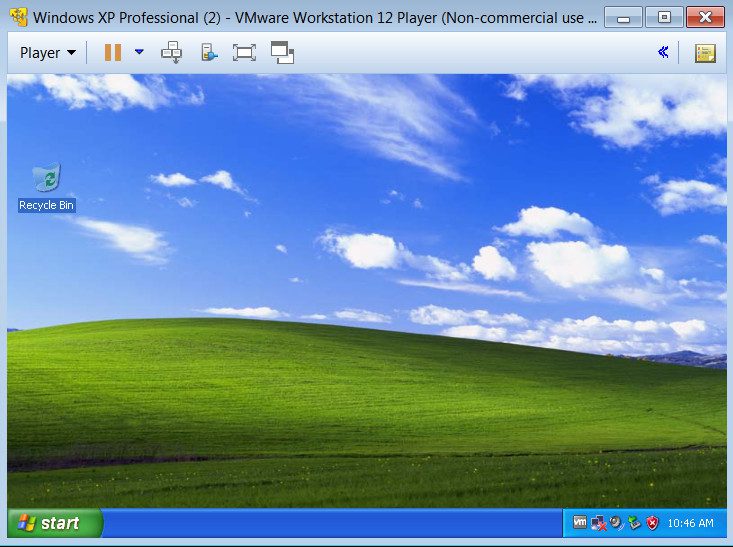Maximize the VMware Player window
The width and height of the screenshot is (733, 547).
click(x=664, y=17)
